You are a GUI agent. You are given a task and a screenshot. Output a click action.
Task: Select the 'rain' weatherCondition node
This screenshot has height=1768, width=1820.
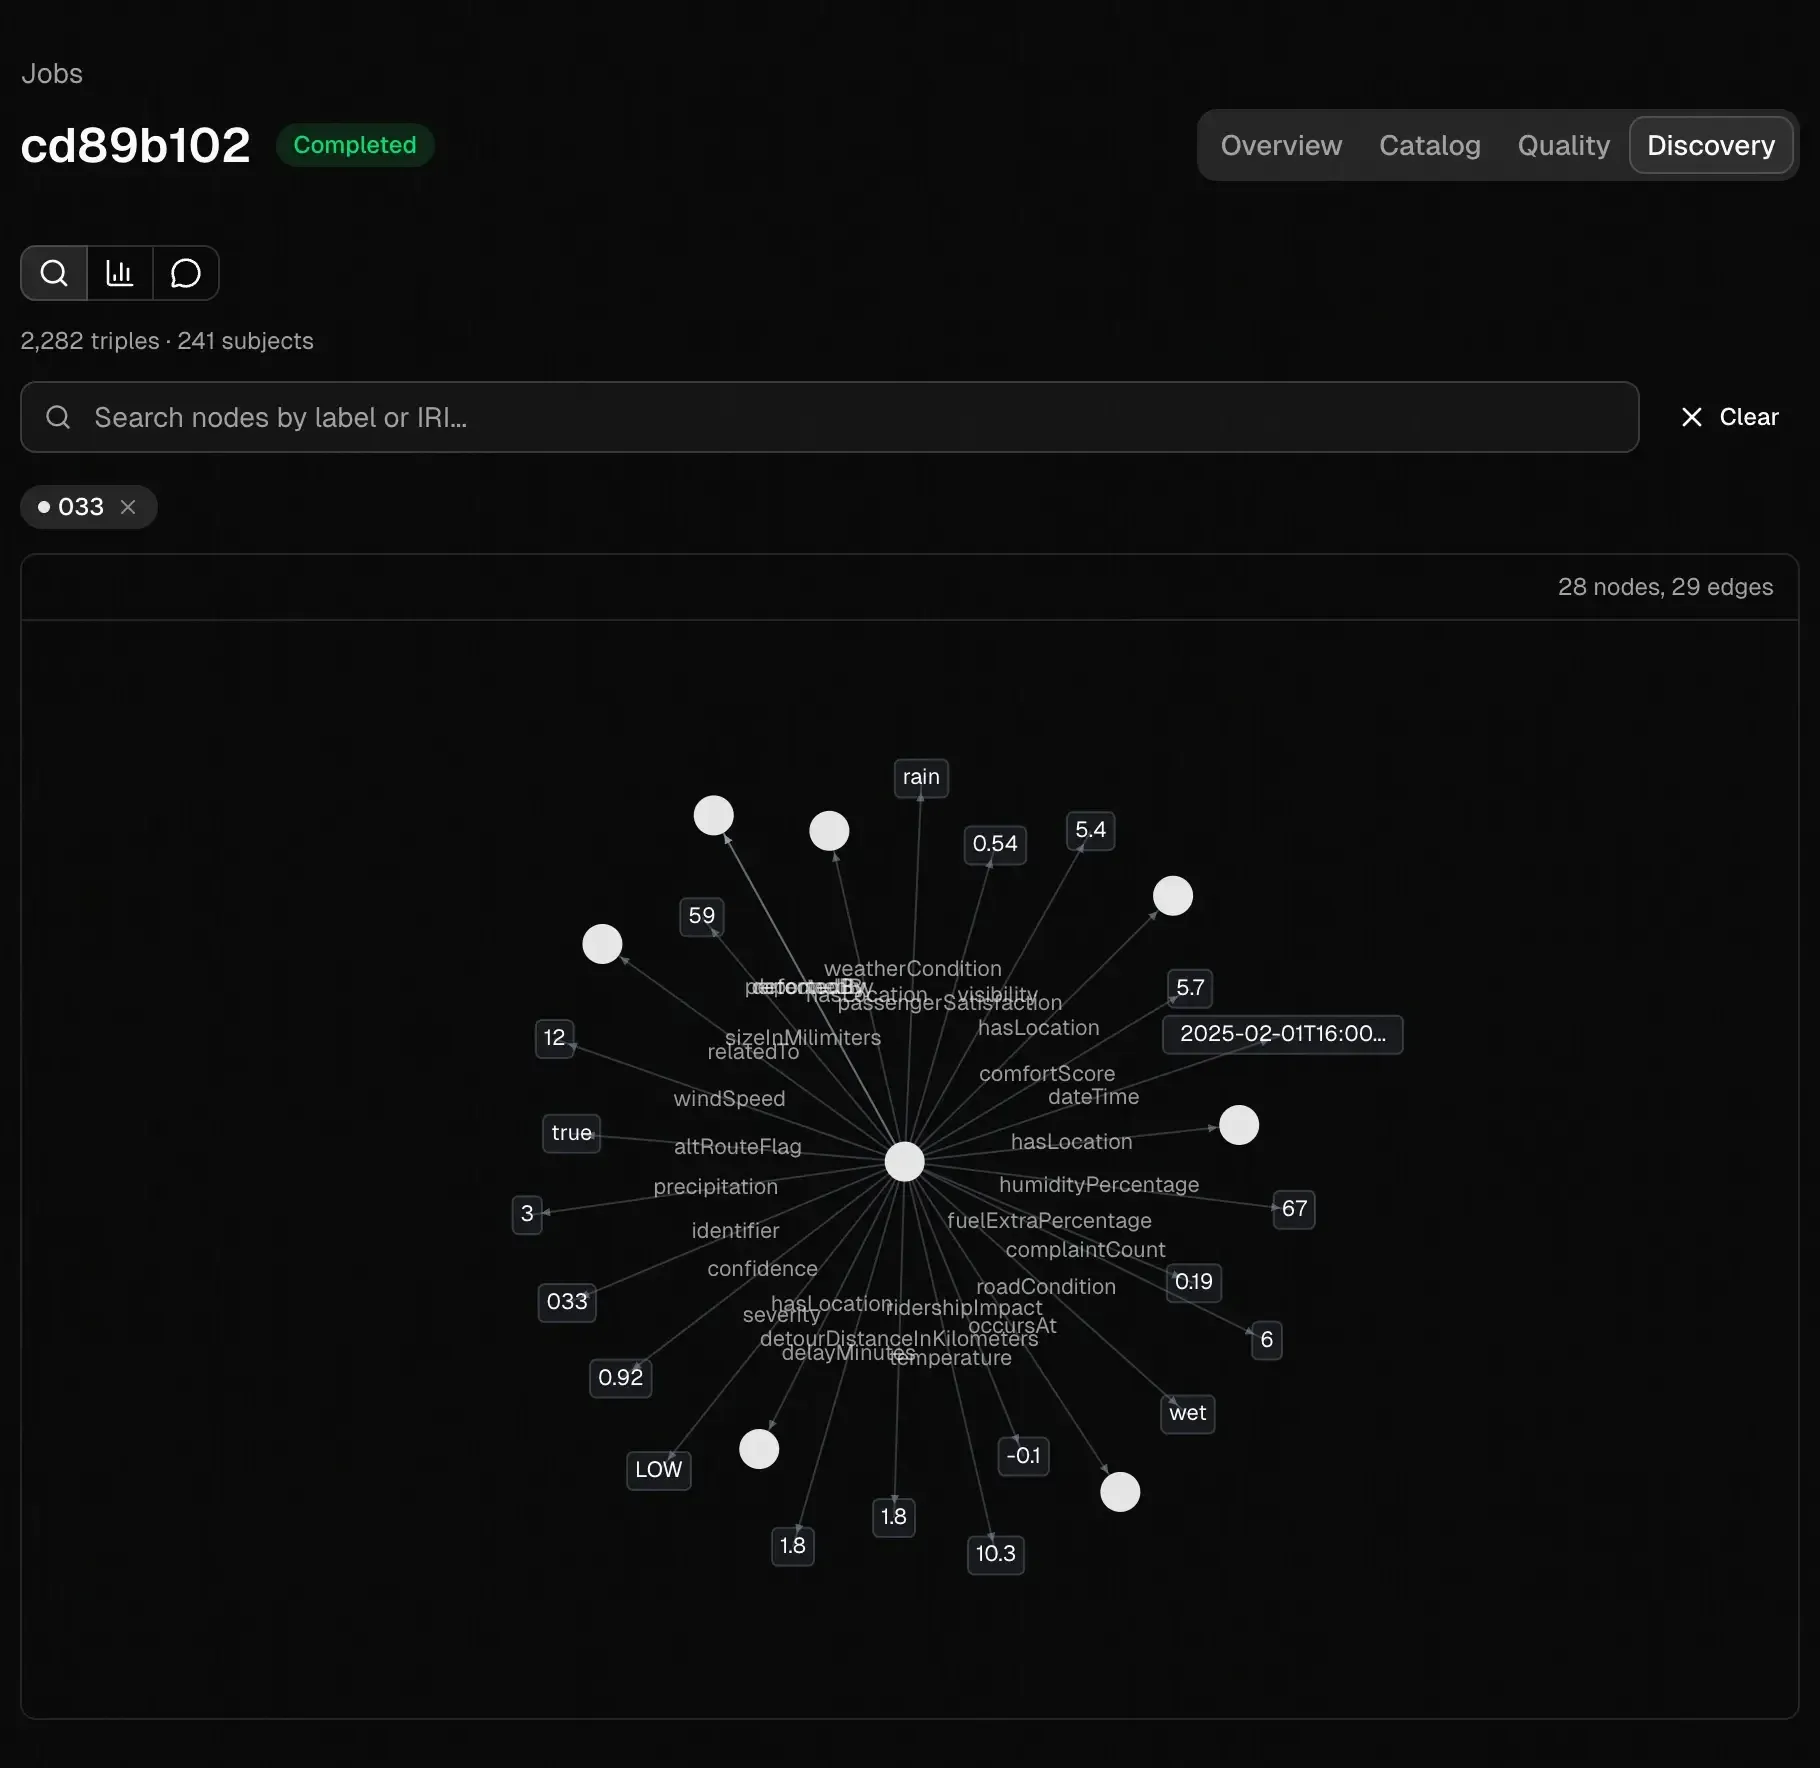(920, 778)
